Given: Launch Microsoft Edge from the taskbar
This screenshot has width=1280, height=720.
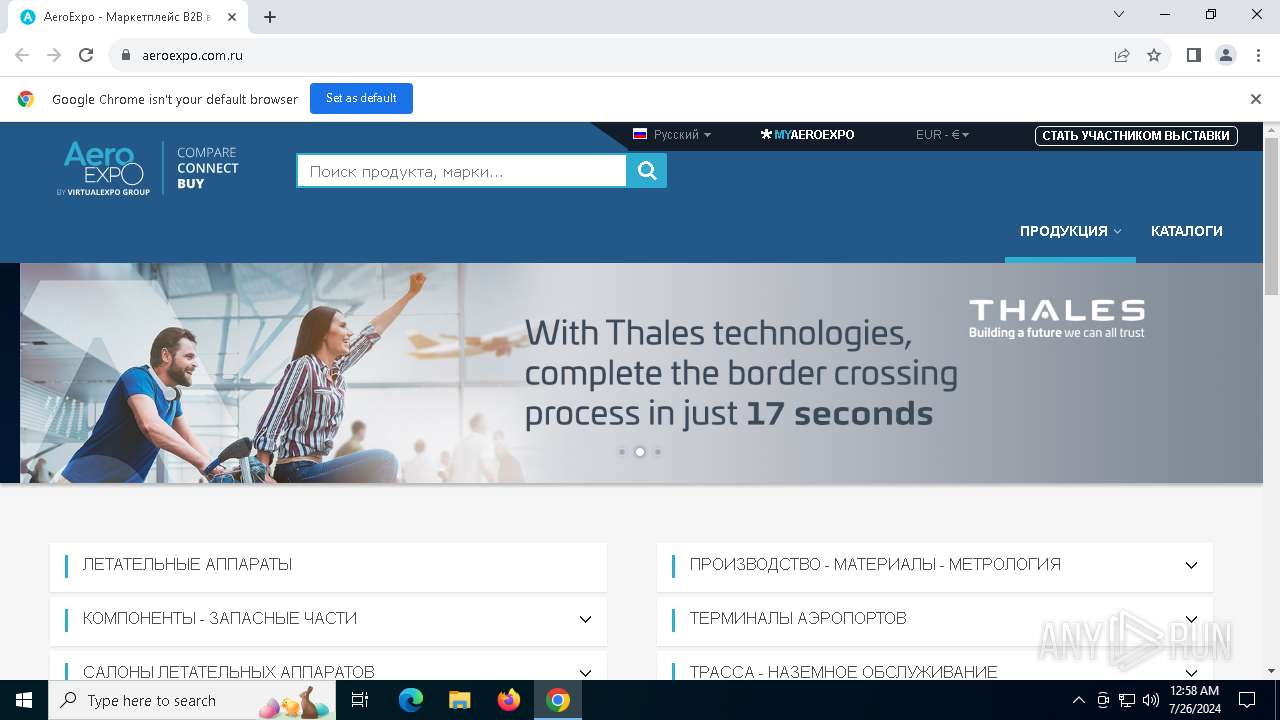Looking at the screenshot, I should coord(411,700).
